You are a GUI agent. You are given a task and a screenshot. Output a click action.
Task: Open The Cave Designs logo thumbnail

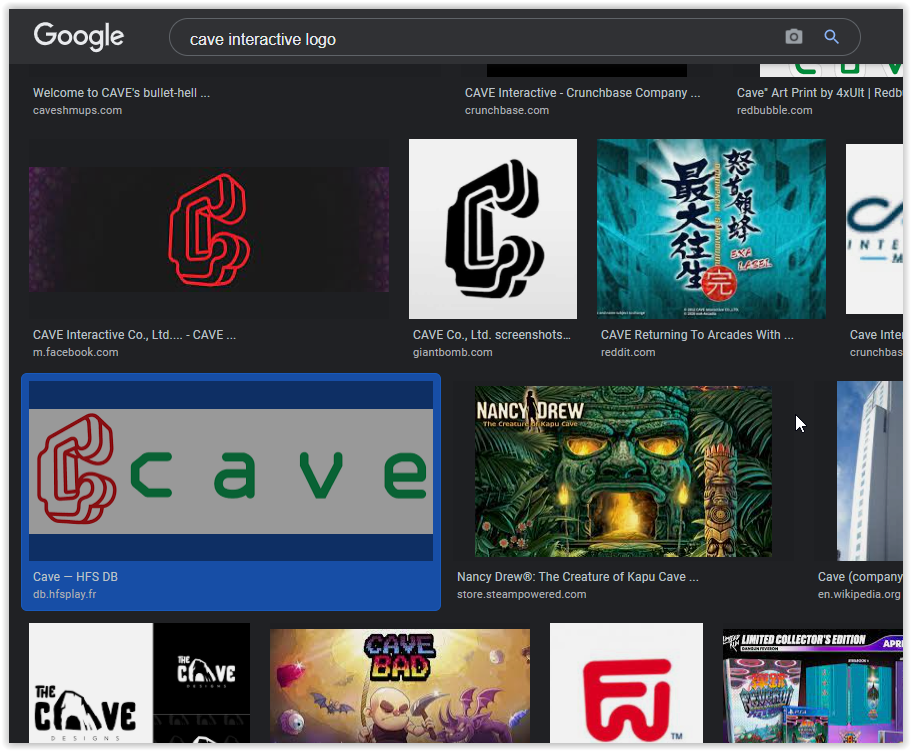pyautogui.click(x=139, y=683)
